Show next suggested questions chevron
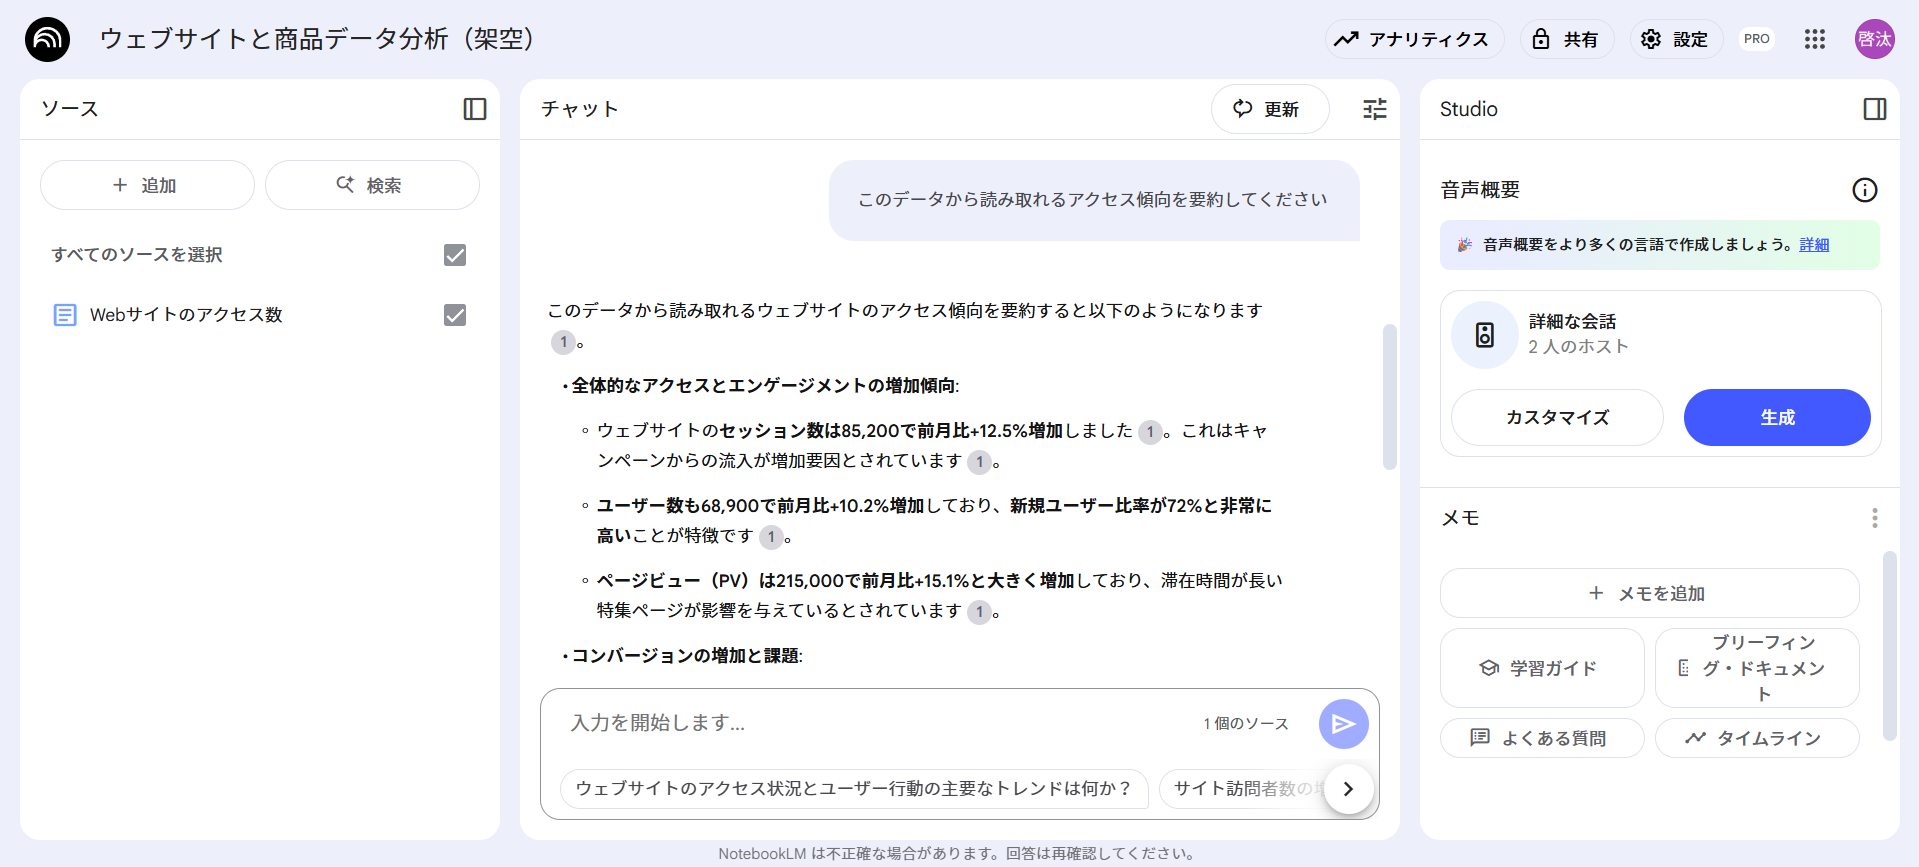The image size is (1919, 867). tap(1349, 789)
